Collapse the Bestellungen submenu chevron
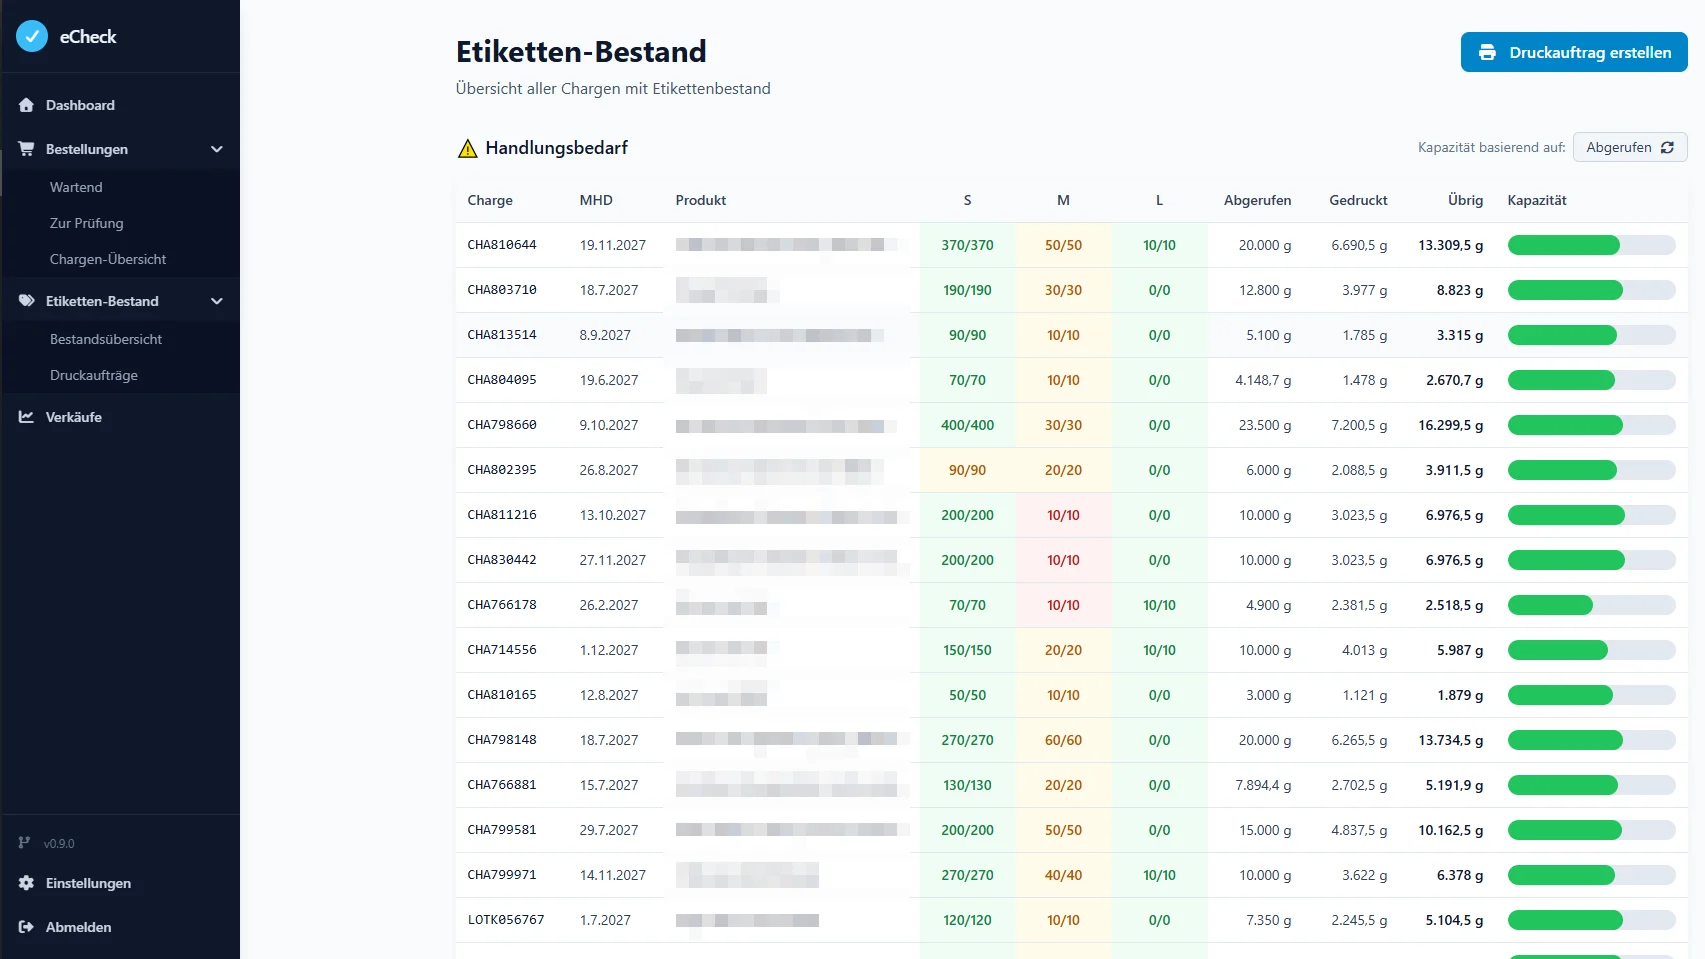1705x959 pixels. pos(216,149)
